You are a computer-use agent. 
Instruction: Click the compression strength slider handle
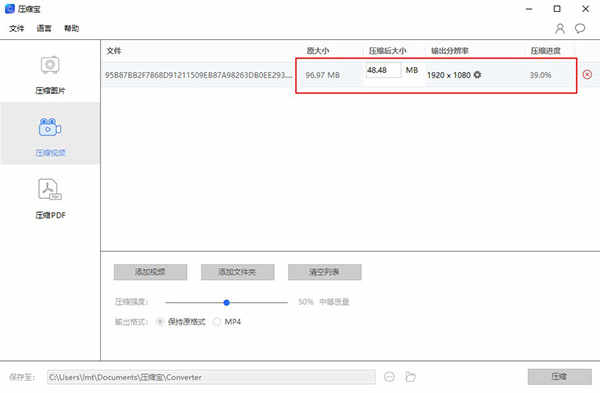[x=227, y=302]
